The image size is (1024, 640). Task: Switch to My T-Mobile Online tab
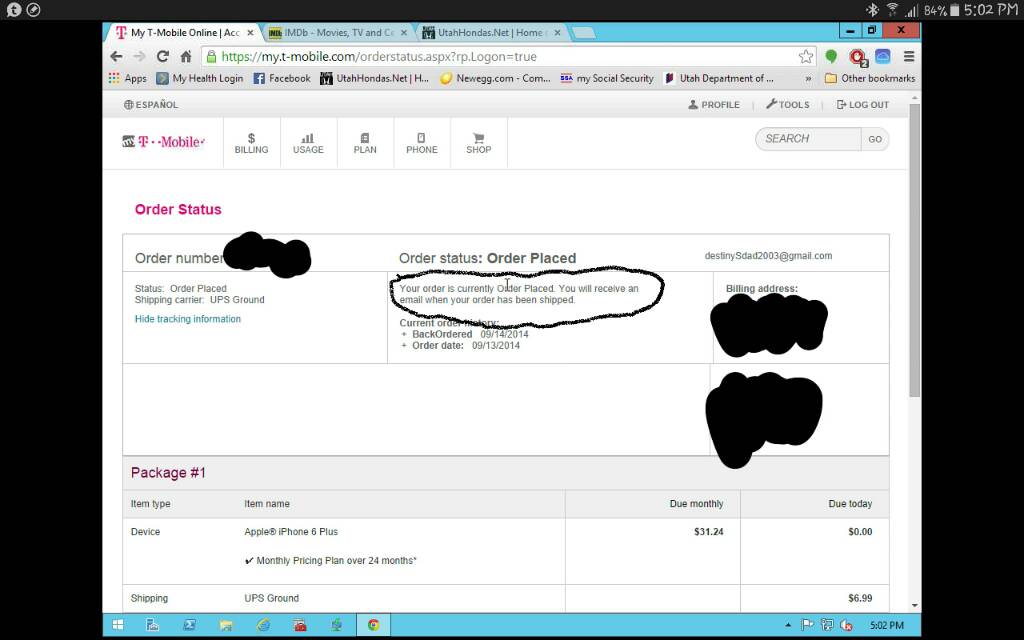183,33
